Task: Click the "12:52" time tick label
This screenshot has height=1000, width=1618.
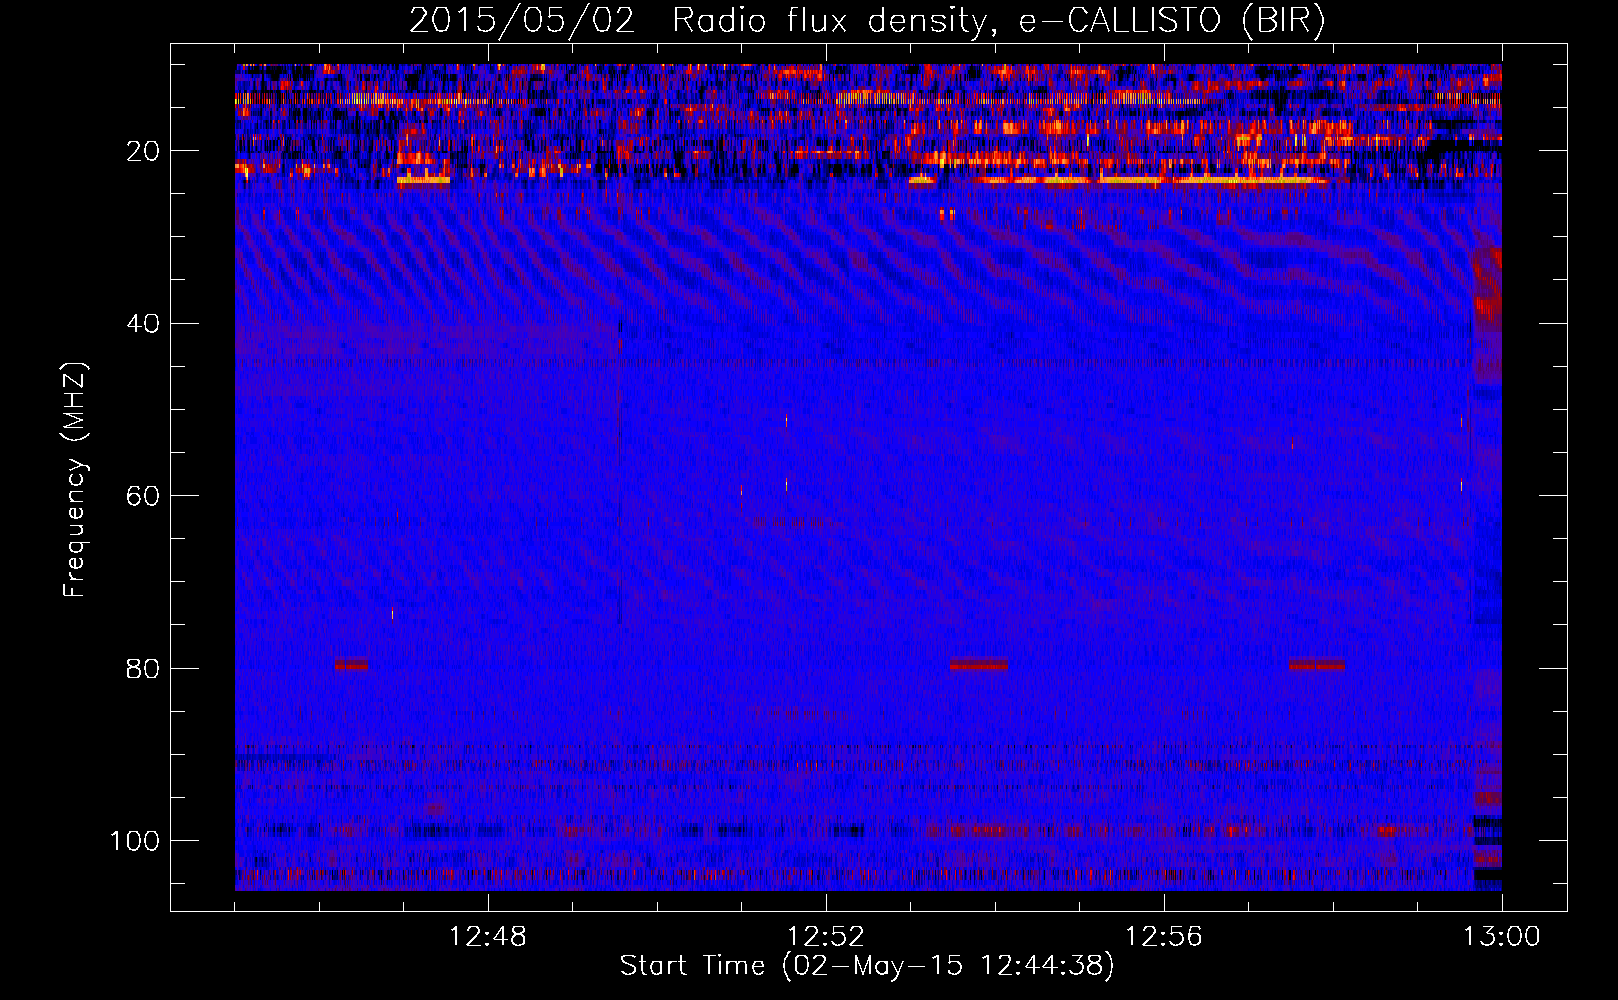Action: click(826, 937)
